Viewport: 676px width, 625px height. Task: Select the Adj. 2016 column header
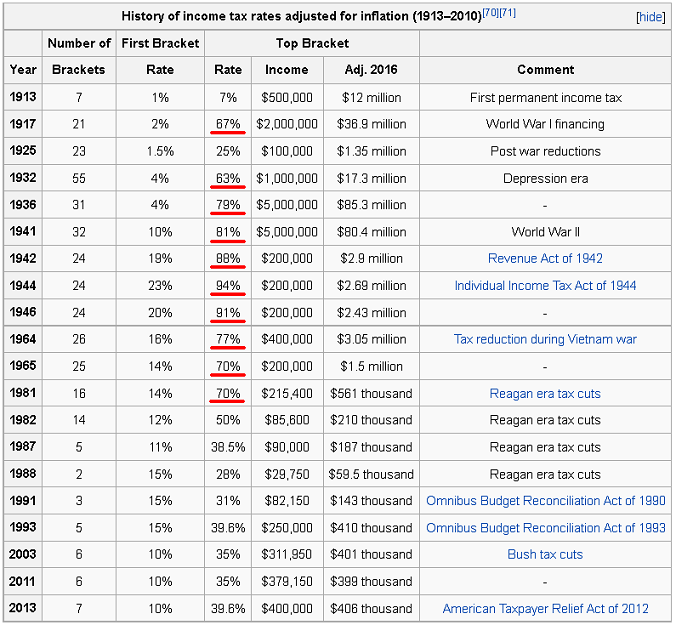(371, 70)
